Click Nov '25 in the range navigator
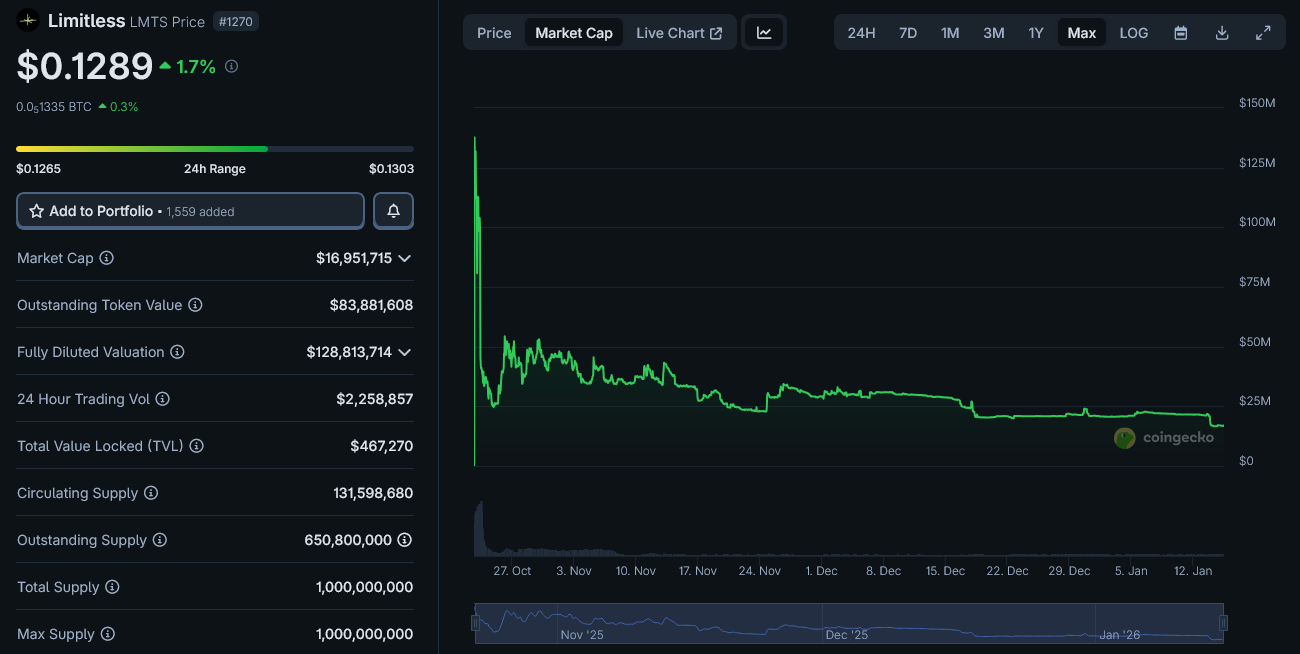 pos(582,635)
